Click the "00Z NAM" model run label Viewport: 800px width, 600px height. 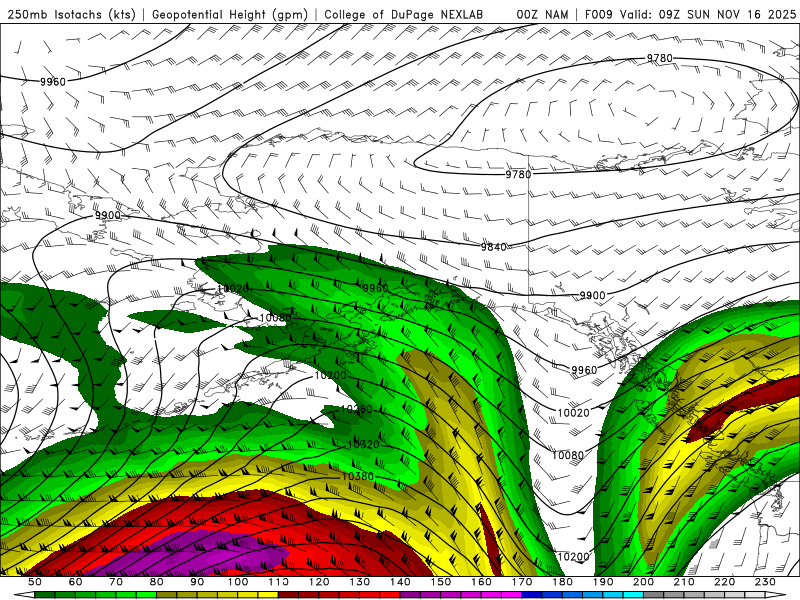(x=542, y=15)
